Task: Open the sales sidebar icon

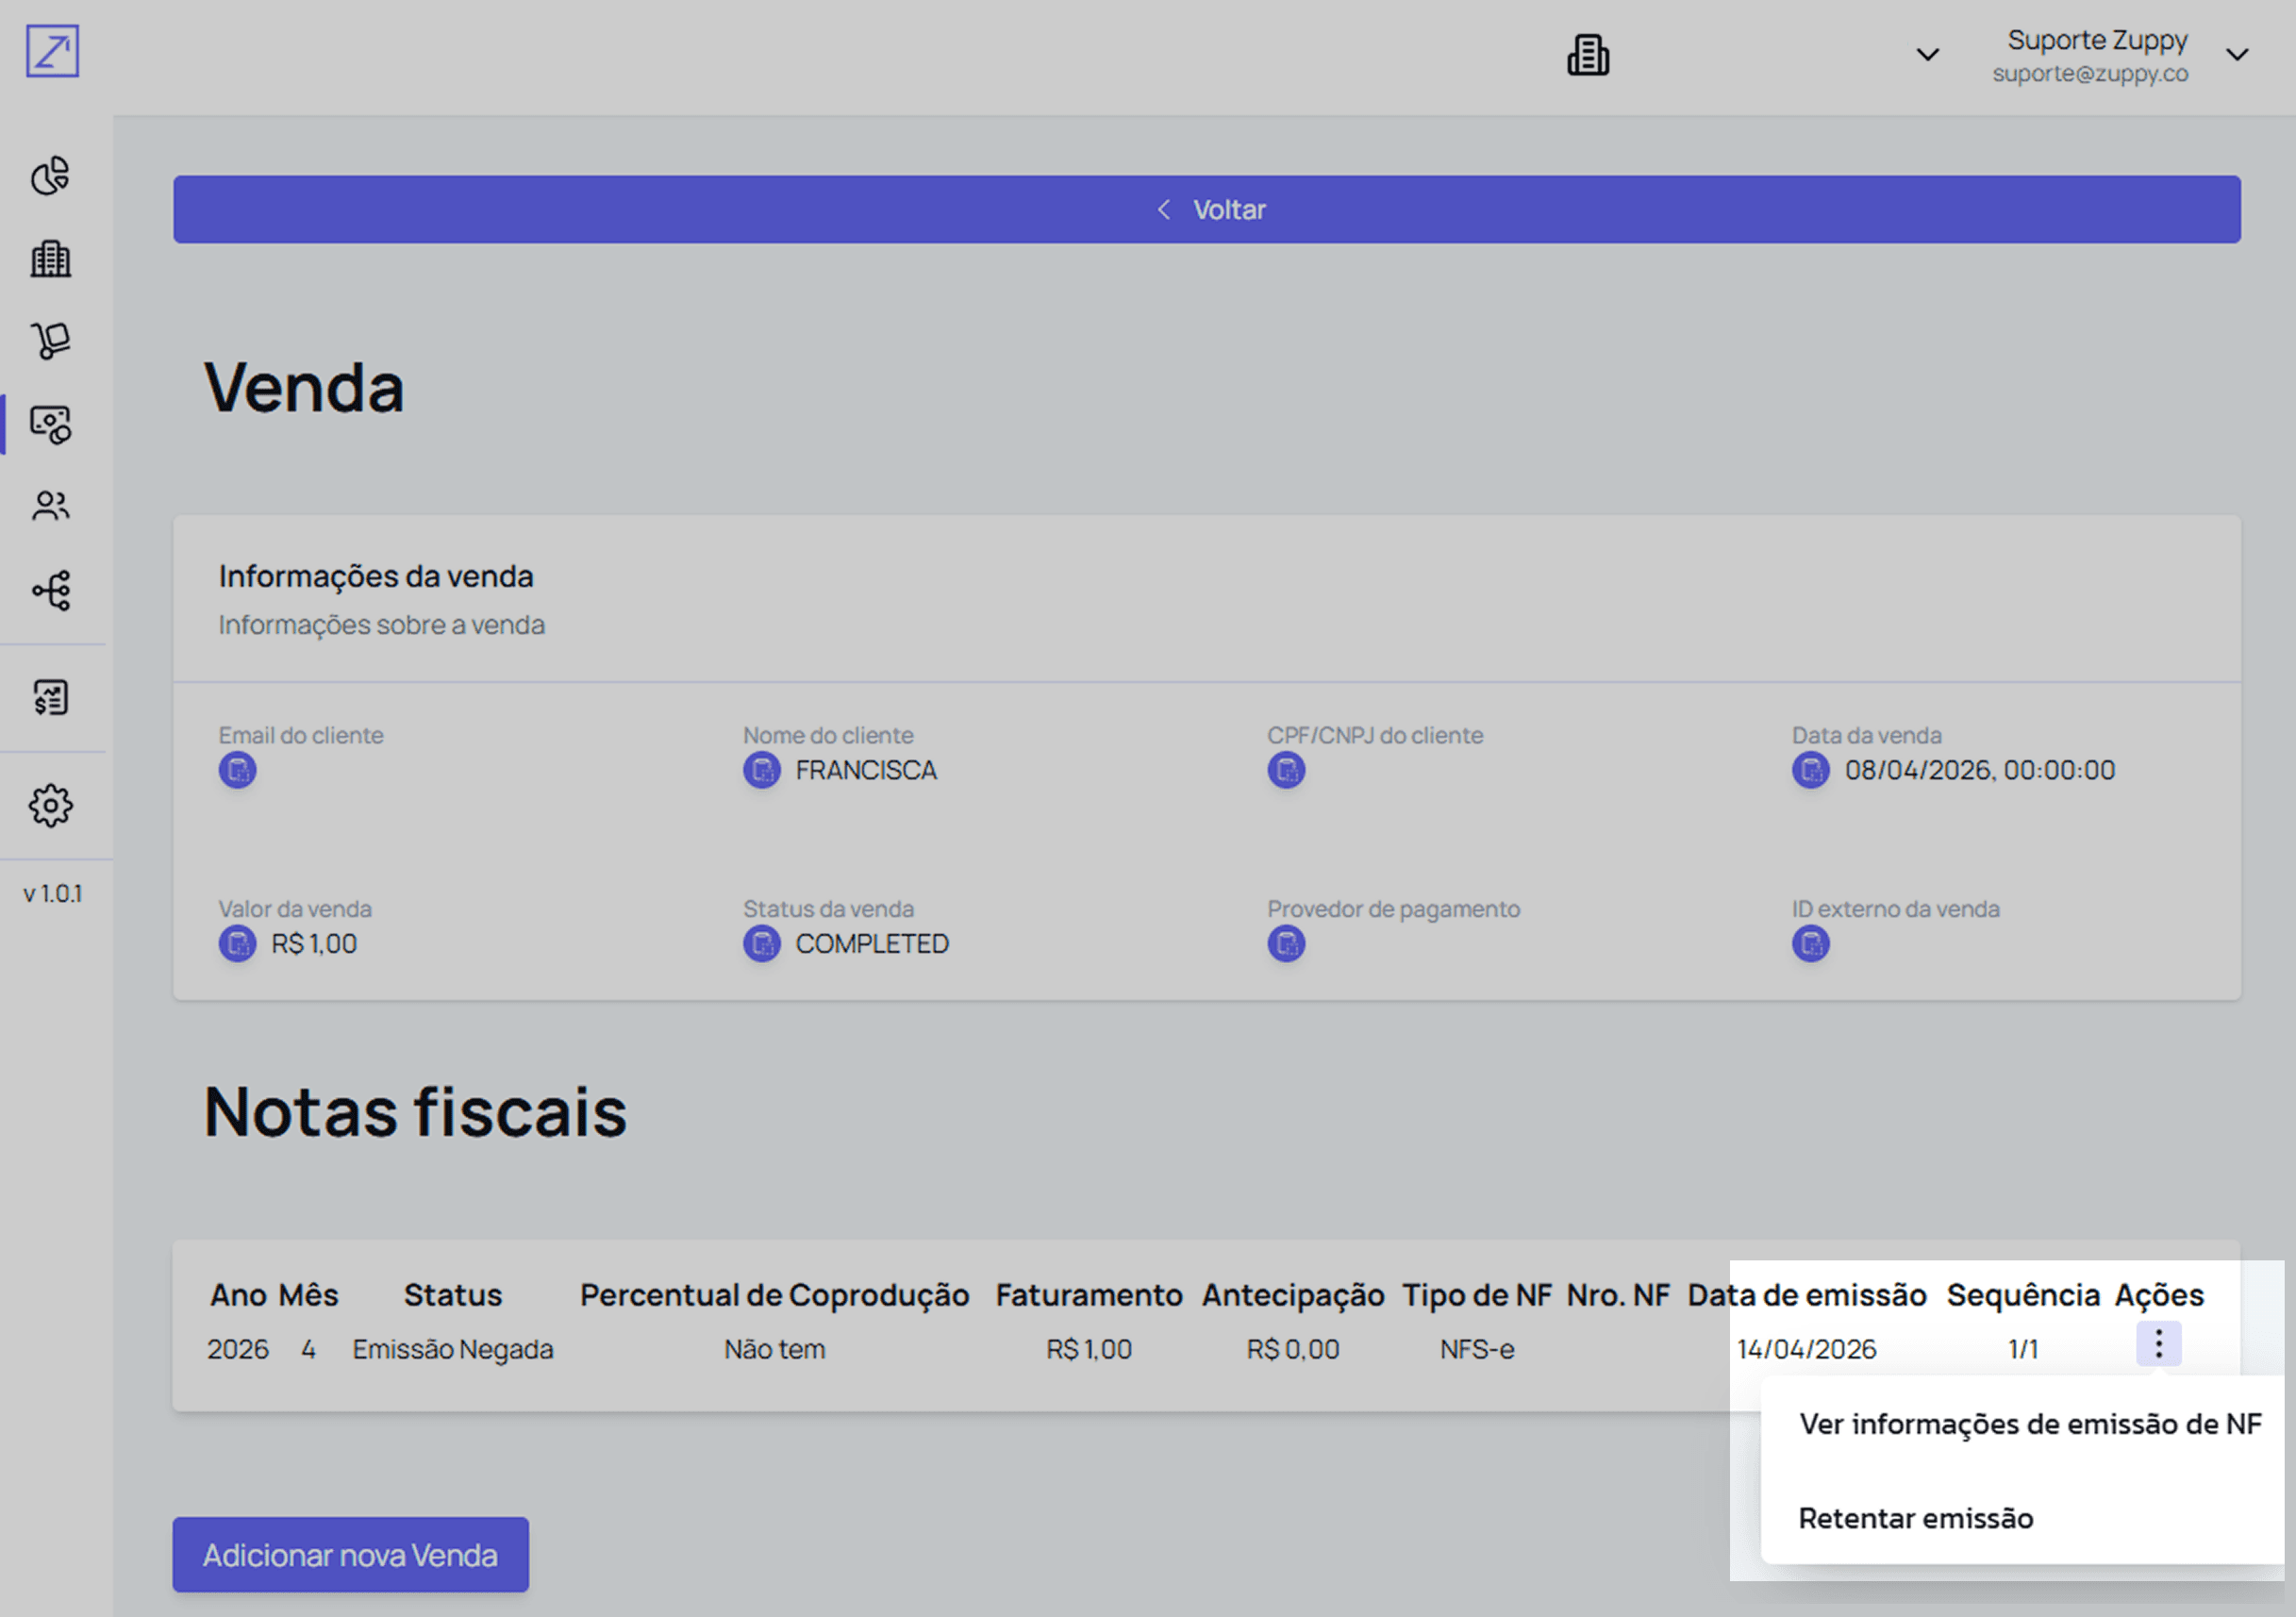Action: click(51, 424)
